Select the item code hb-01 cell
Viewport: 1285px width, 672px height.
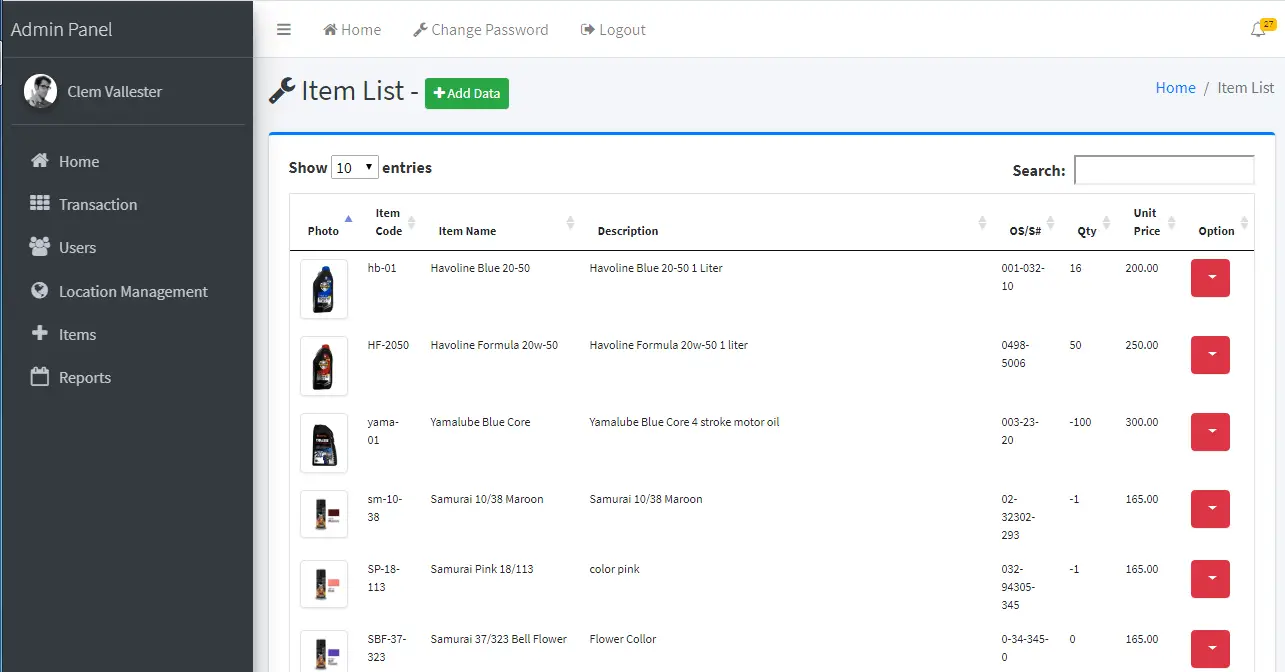[382, 268]
